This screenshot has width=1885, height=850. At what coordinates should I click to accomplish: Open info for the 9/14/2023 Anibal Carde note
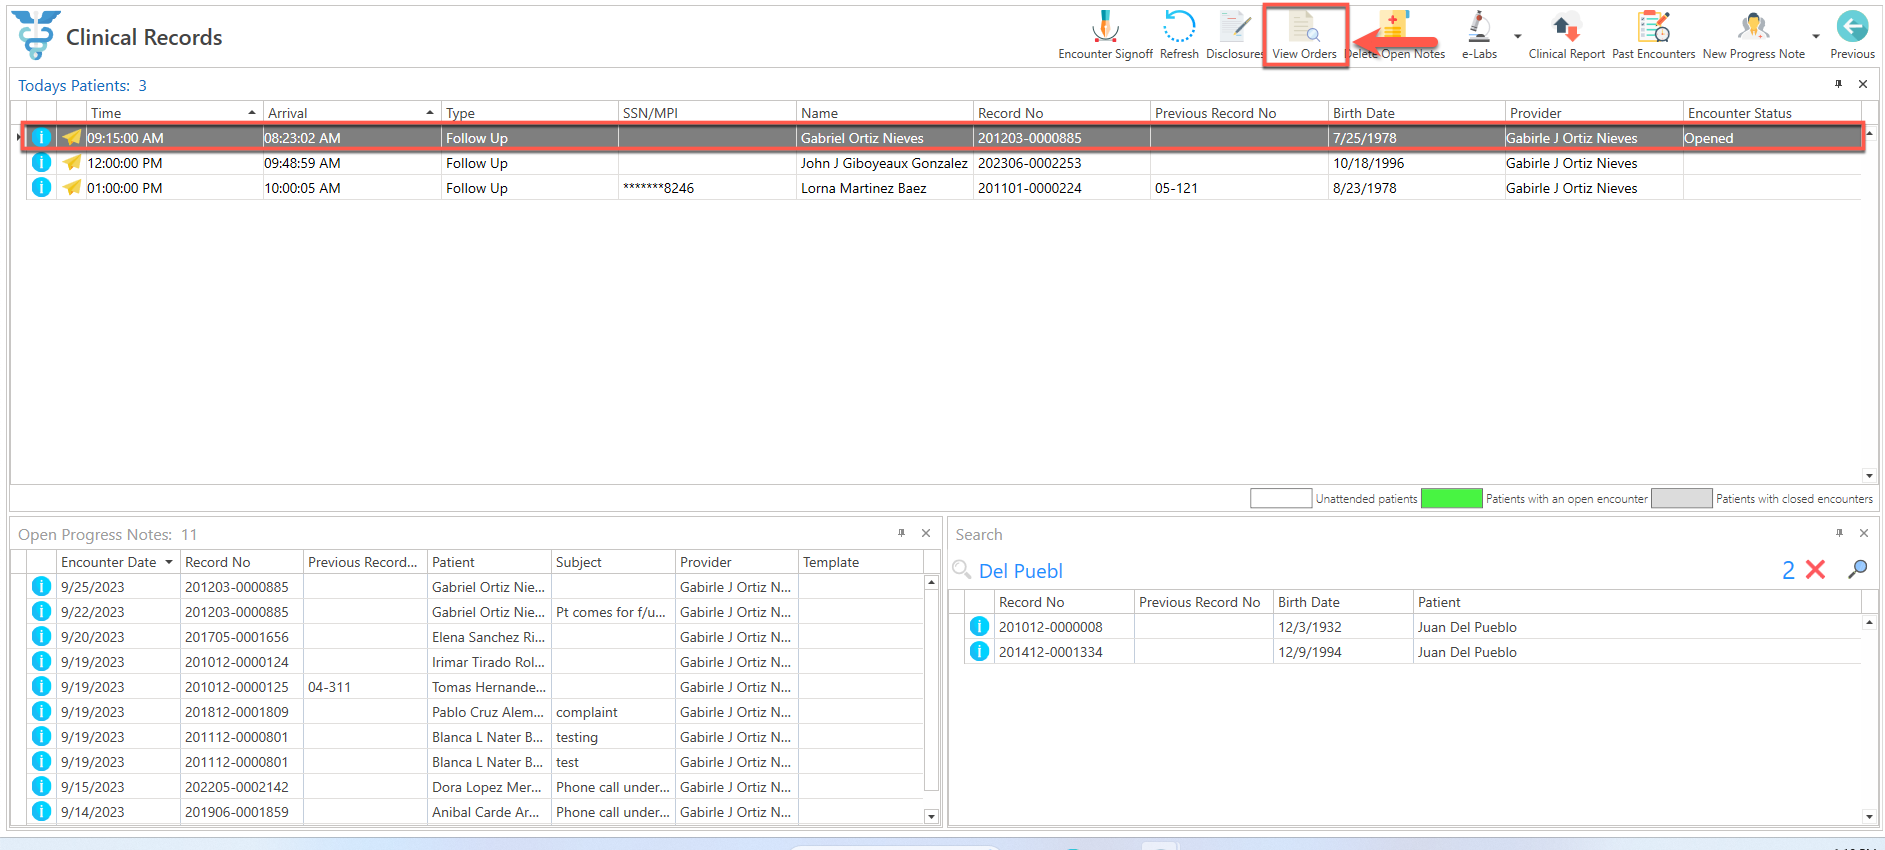tap(41, 812)
